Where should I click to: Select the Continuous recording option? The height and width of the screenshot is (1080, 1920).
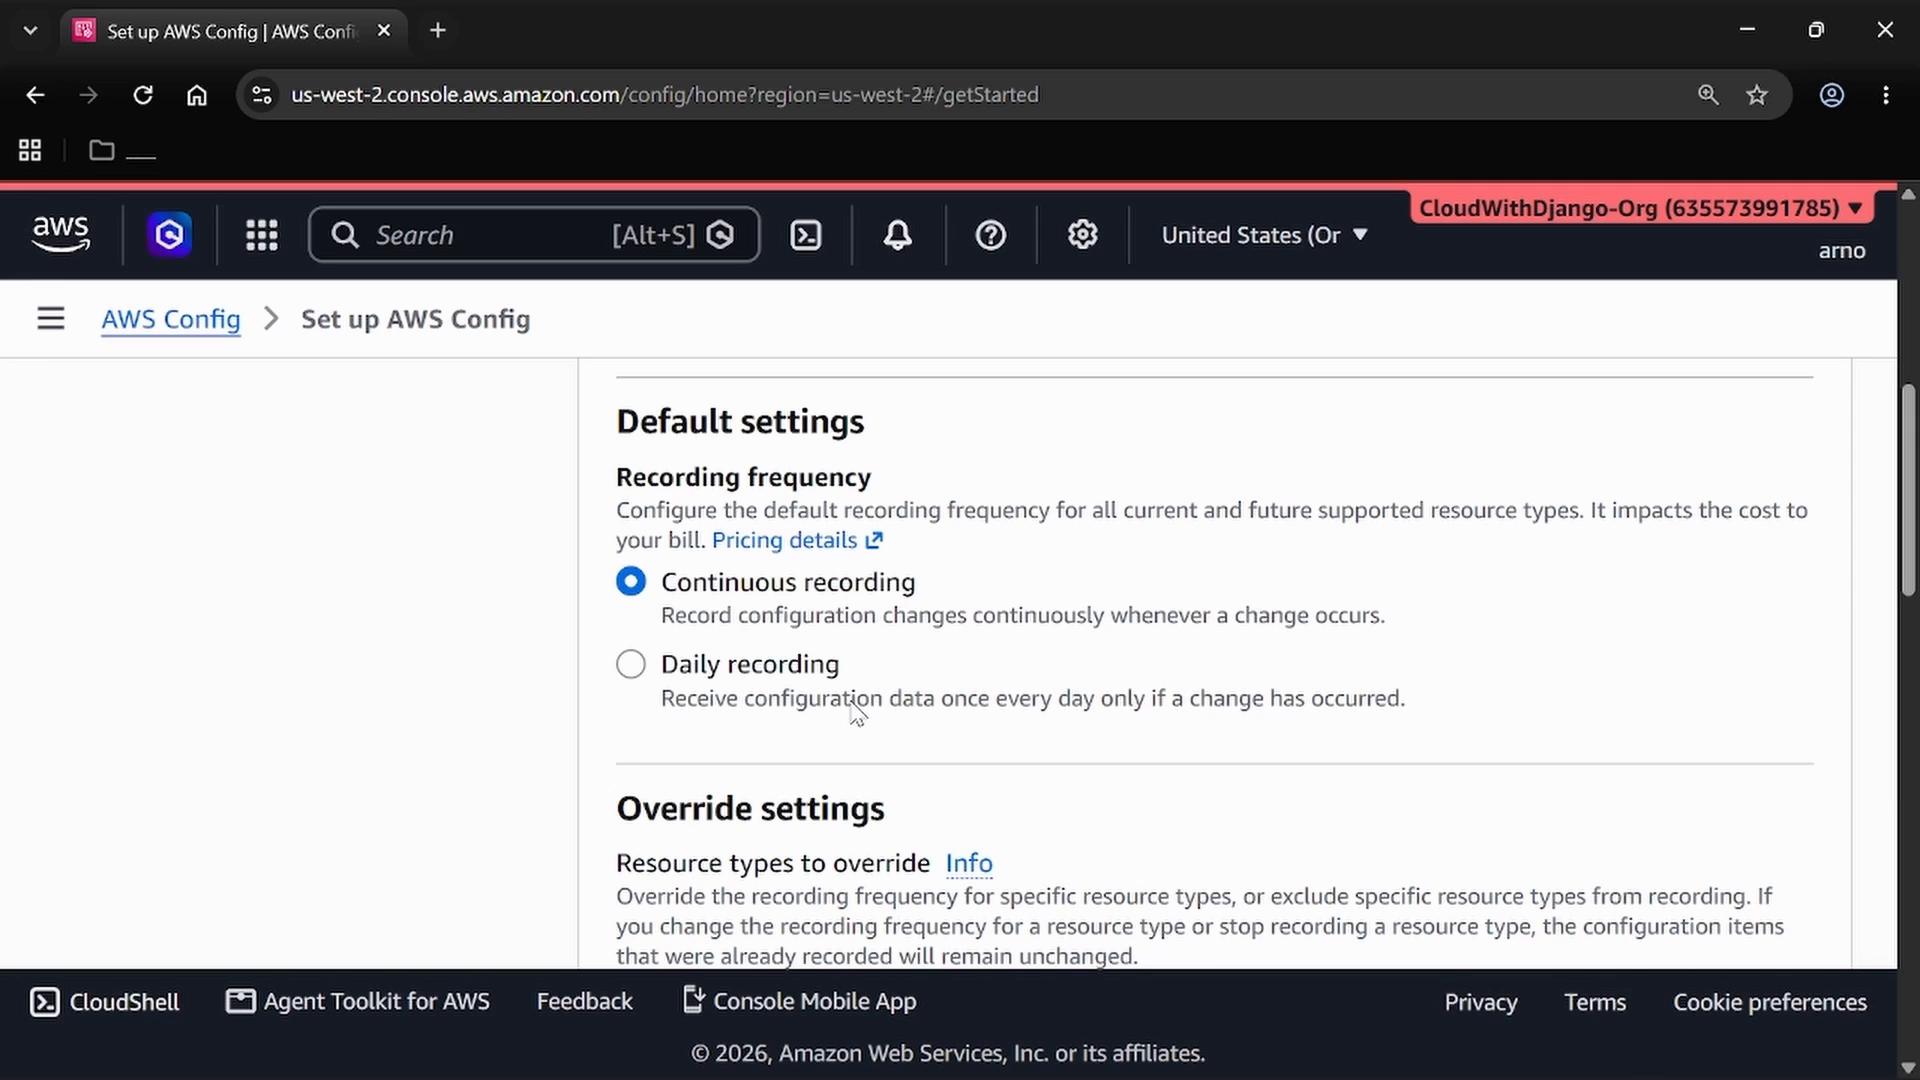(x=631, y=582)
